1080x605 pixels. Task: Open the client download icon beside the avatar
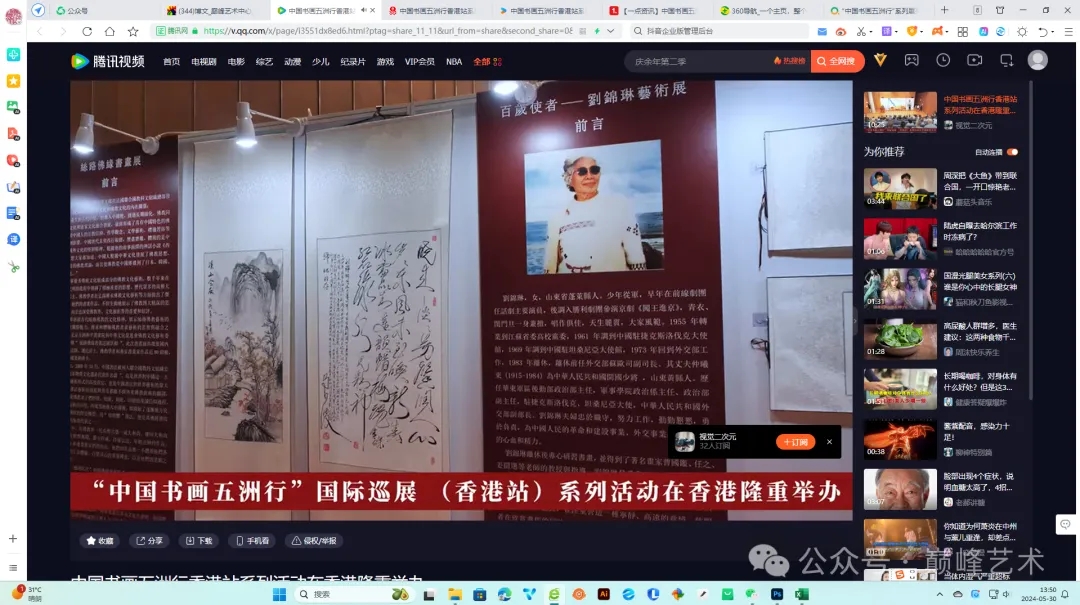[1006, 60]
